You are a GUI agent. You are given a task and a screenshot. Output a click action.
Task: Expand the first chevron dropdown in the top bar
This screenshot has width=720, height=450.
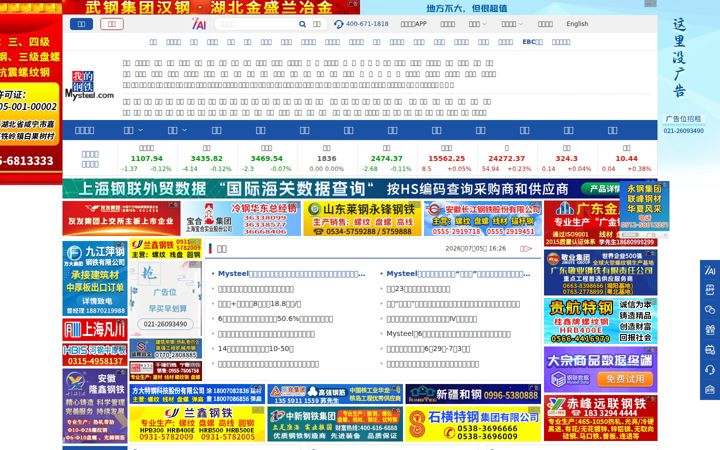click(x=478, y=24)
